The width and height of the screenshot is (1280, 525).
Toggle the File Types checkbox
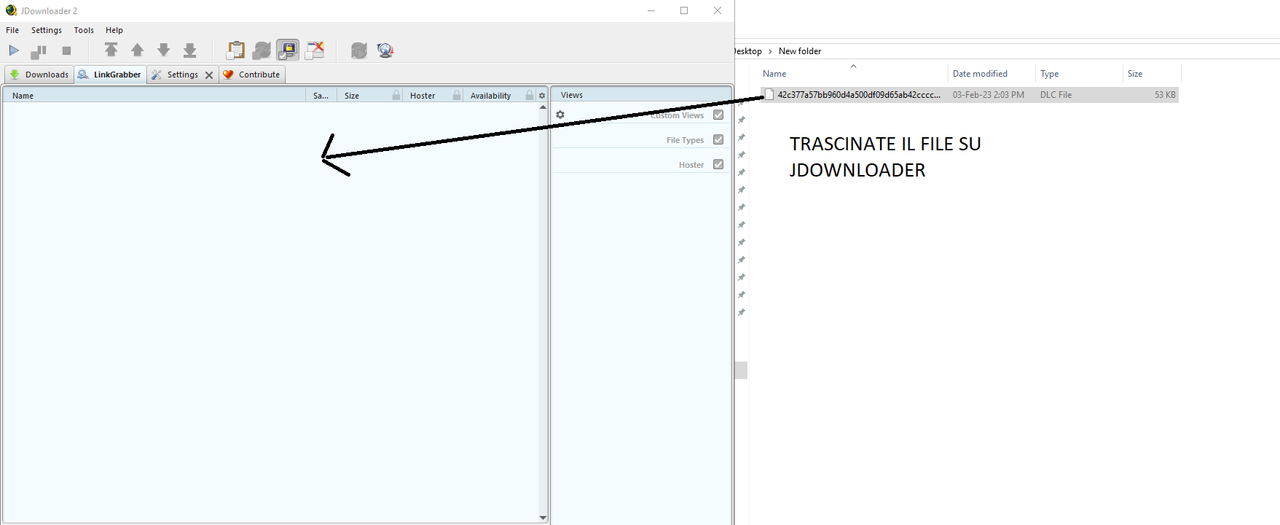coord(718,140)
